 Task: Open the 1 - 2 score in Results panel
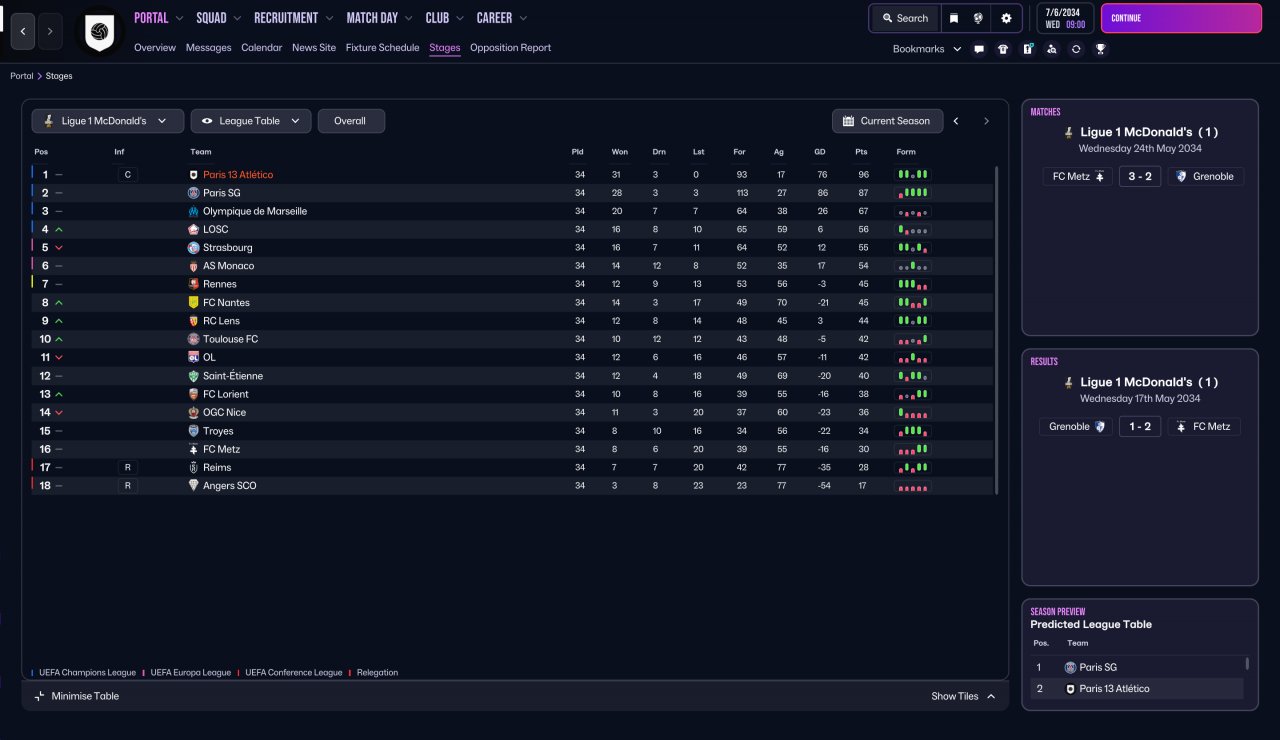click(1140, 426)
